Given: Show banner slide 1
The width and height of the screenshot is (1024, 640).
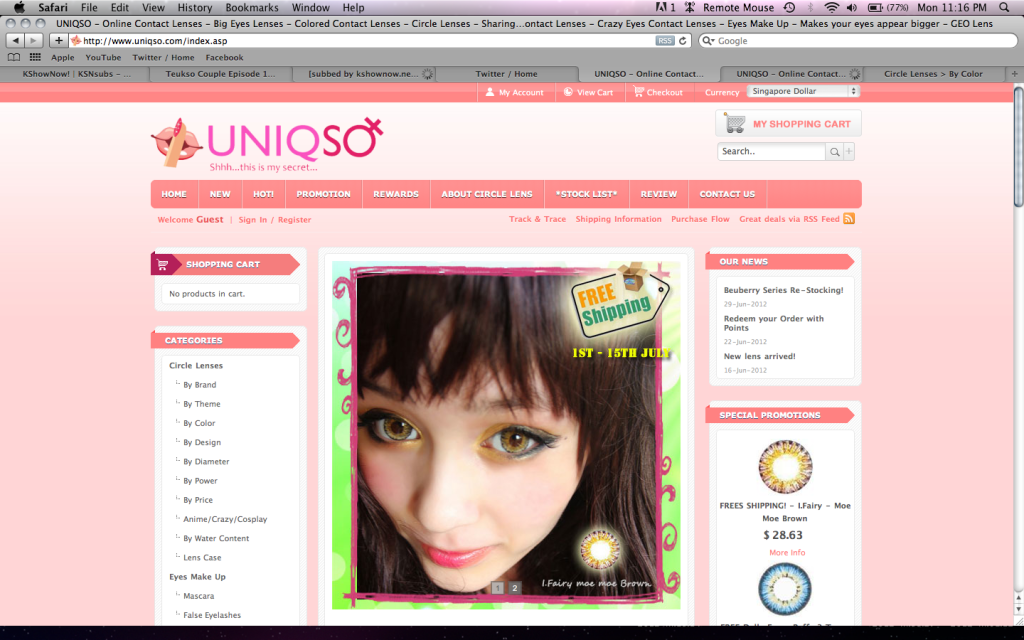Looking at the screenshot, I should (498, 588).
